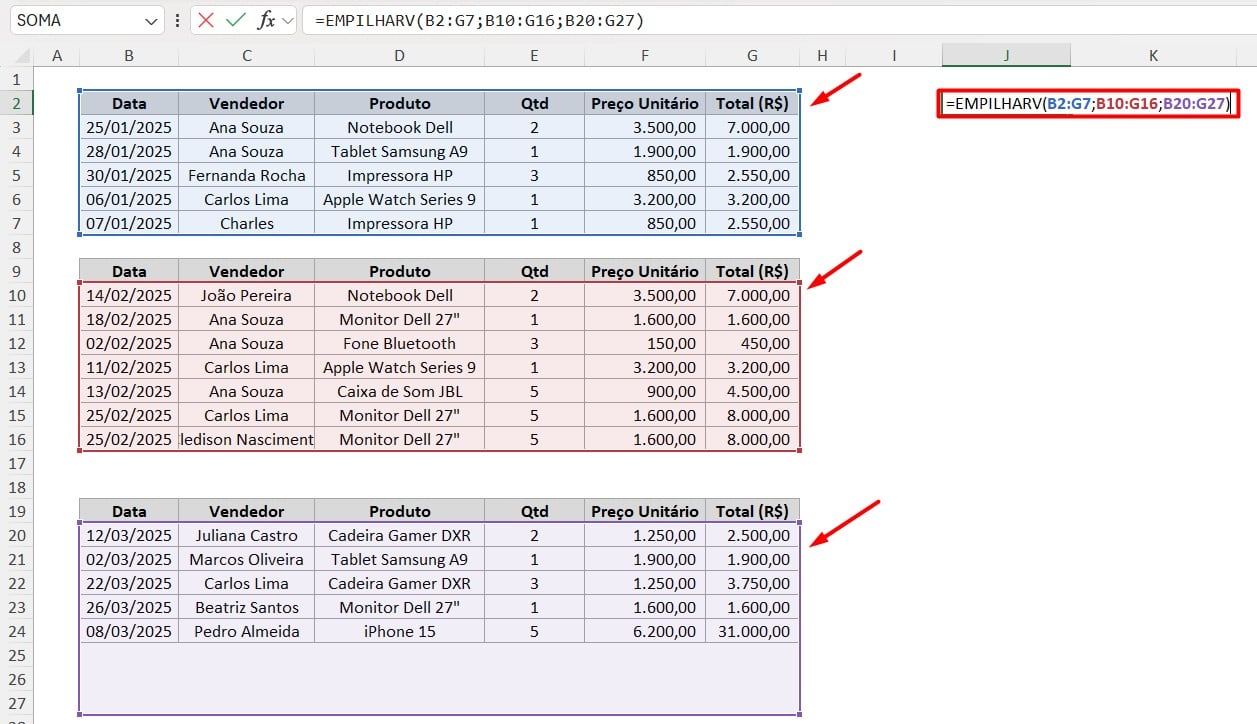Click cell J2 with the EMPILHARV formula

coord(1087,103)
